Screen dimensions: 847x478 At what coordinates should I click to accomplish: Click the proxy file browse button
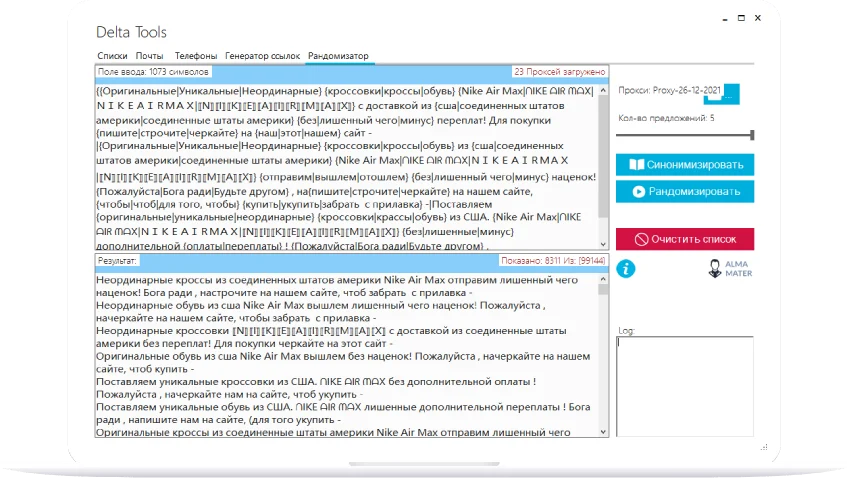731,93
